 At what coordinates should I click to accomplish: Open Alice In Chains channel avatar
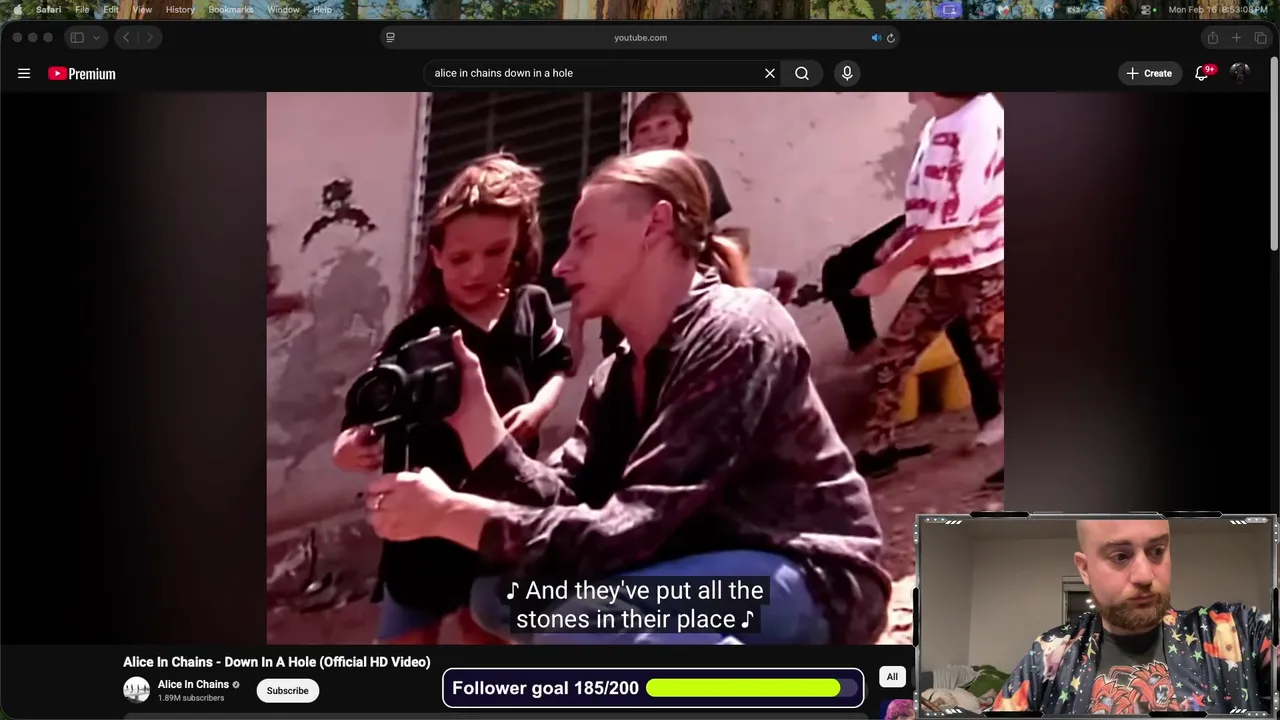point(136,690)
